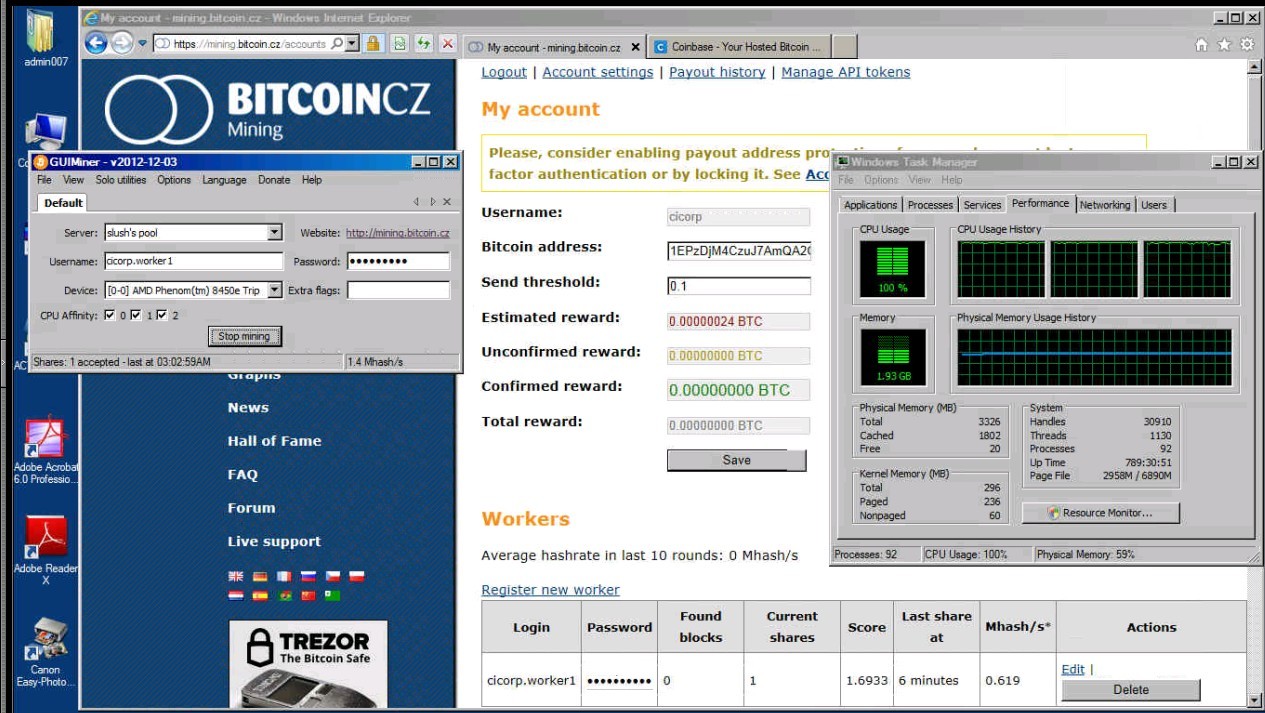Switch site language with the Russian flag
1265x713 pixels.
coord(308,576)
